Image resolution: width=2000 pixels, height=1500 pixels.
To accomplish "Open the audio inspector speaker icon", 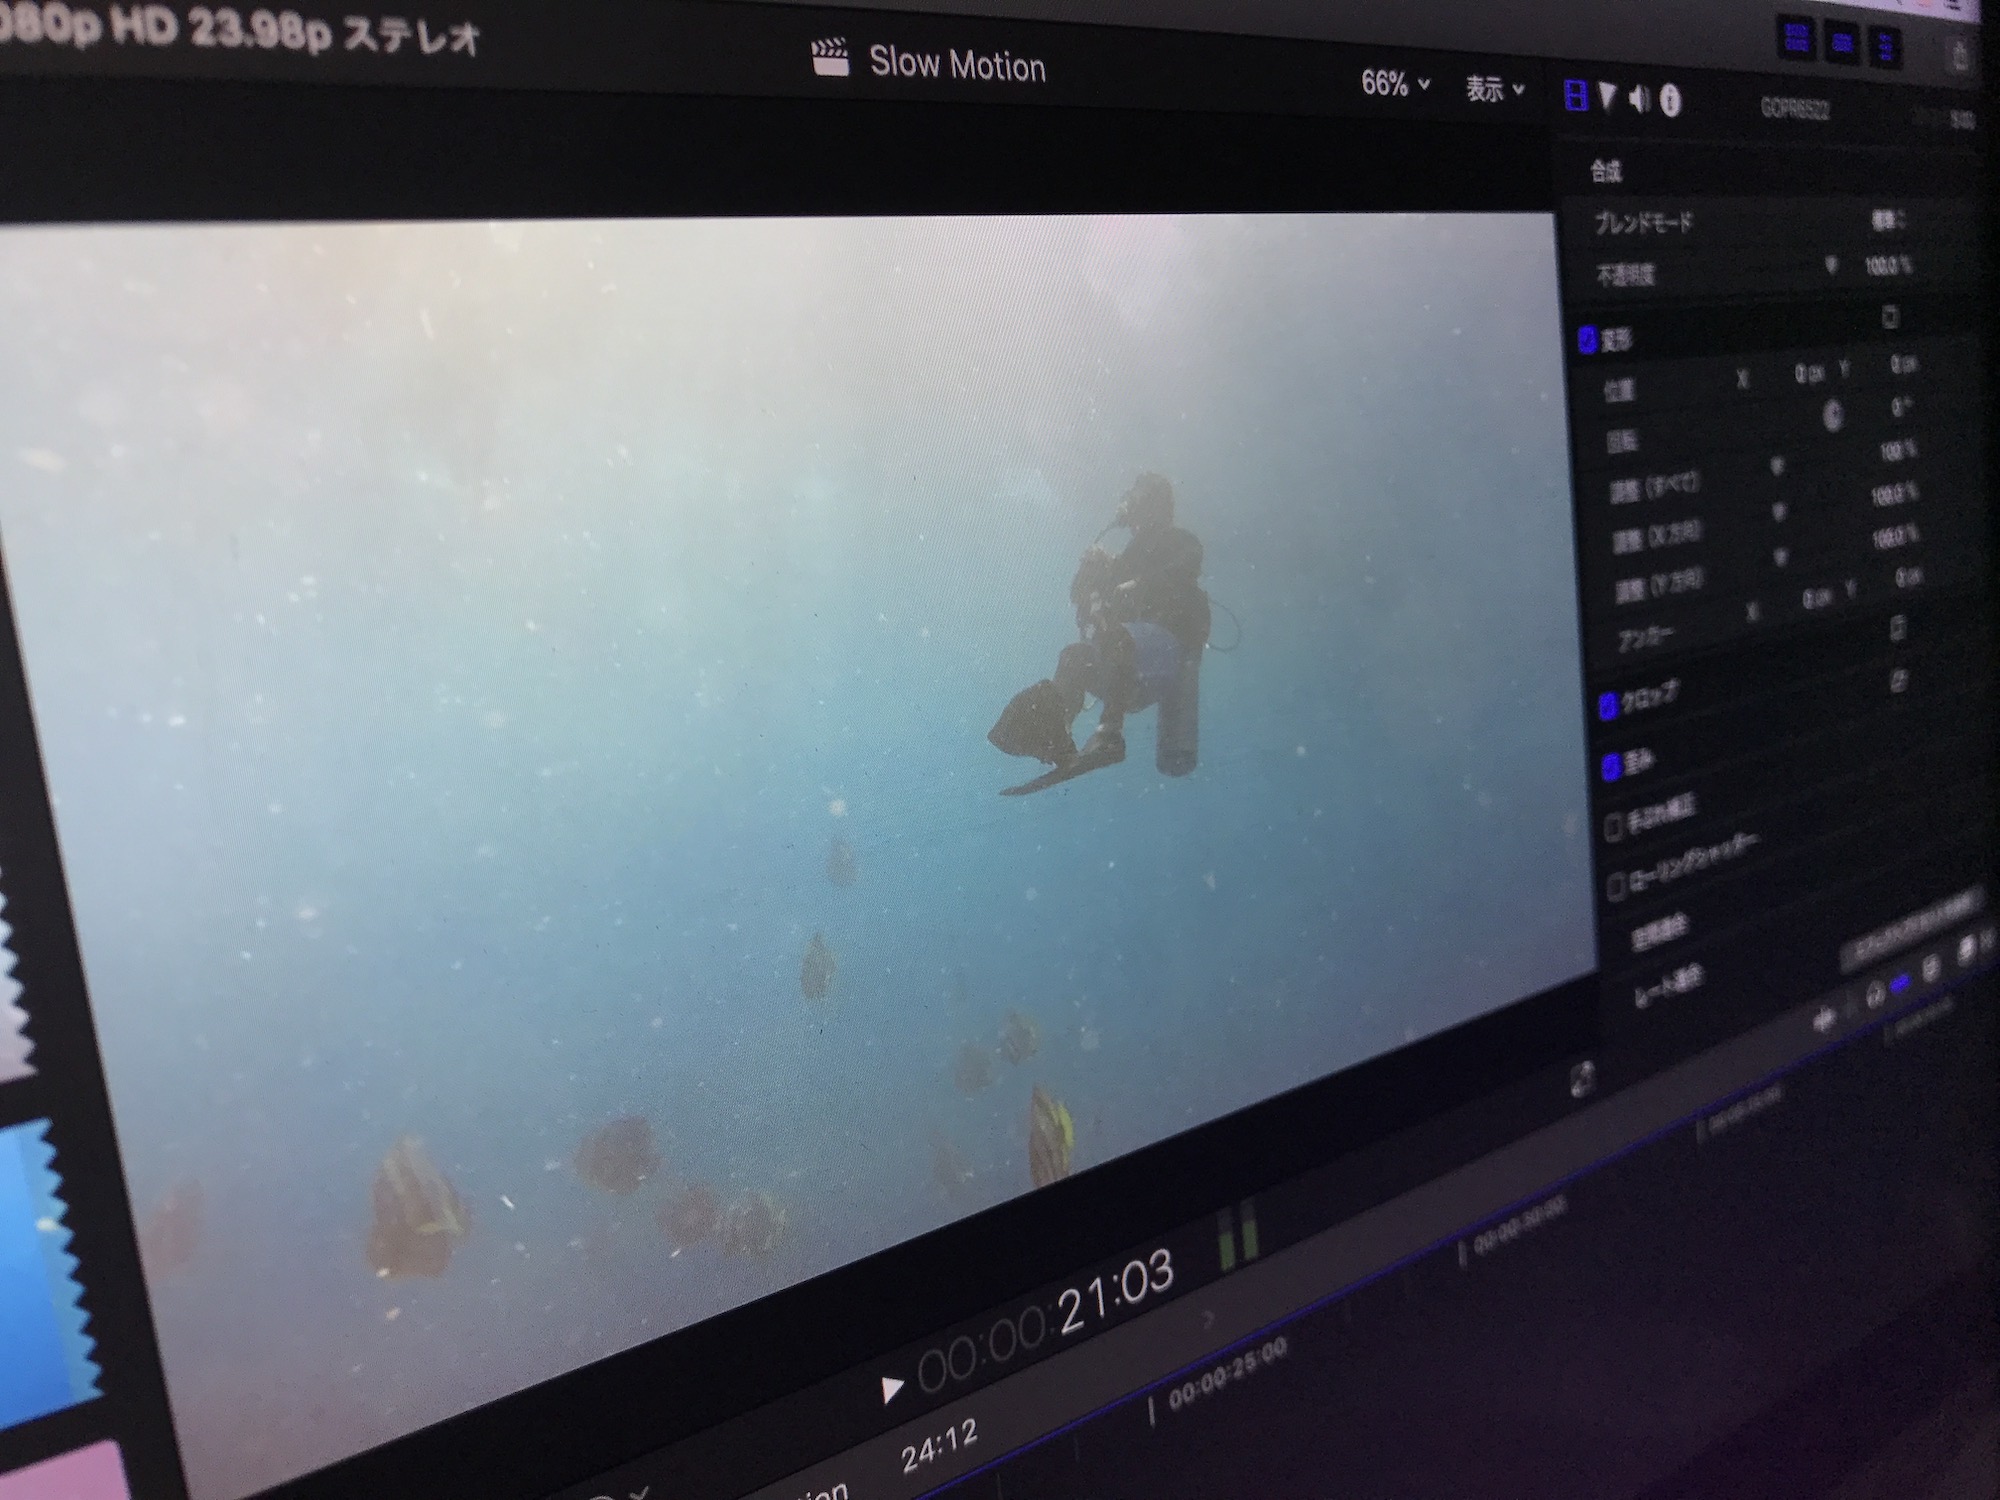I will (x=1639, y=99).
